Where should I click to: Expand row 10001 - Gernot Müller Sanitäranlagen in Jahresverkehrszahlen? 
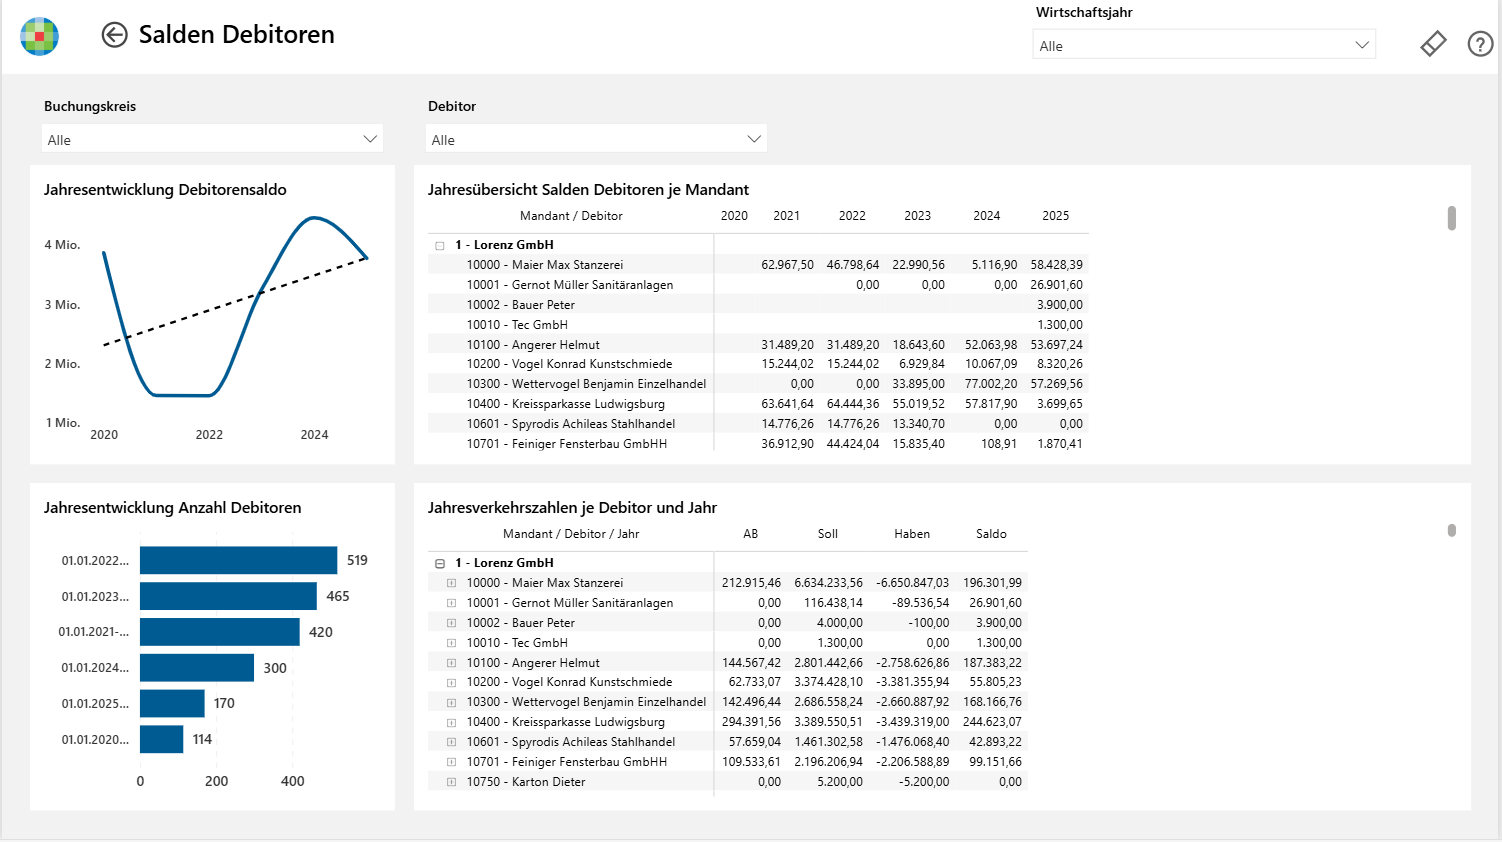[x=451, y=603]
